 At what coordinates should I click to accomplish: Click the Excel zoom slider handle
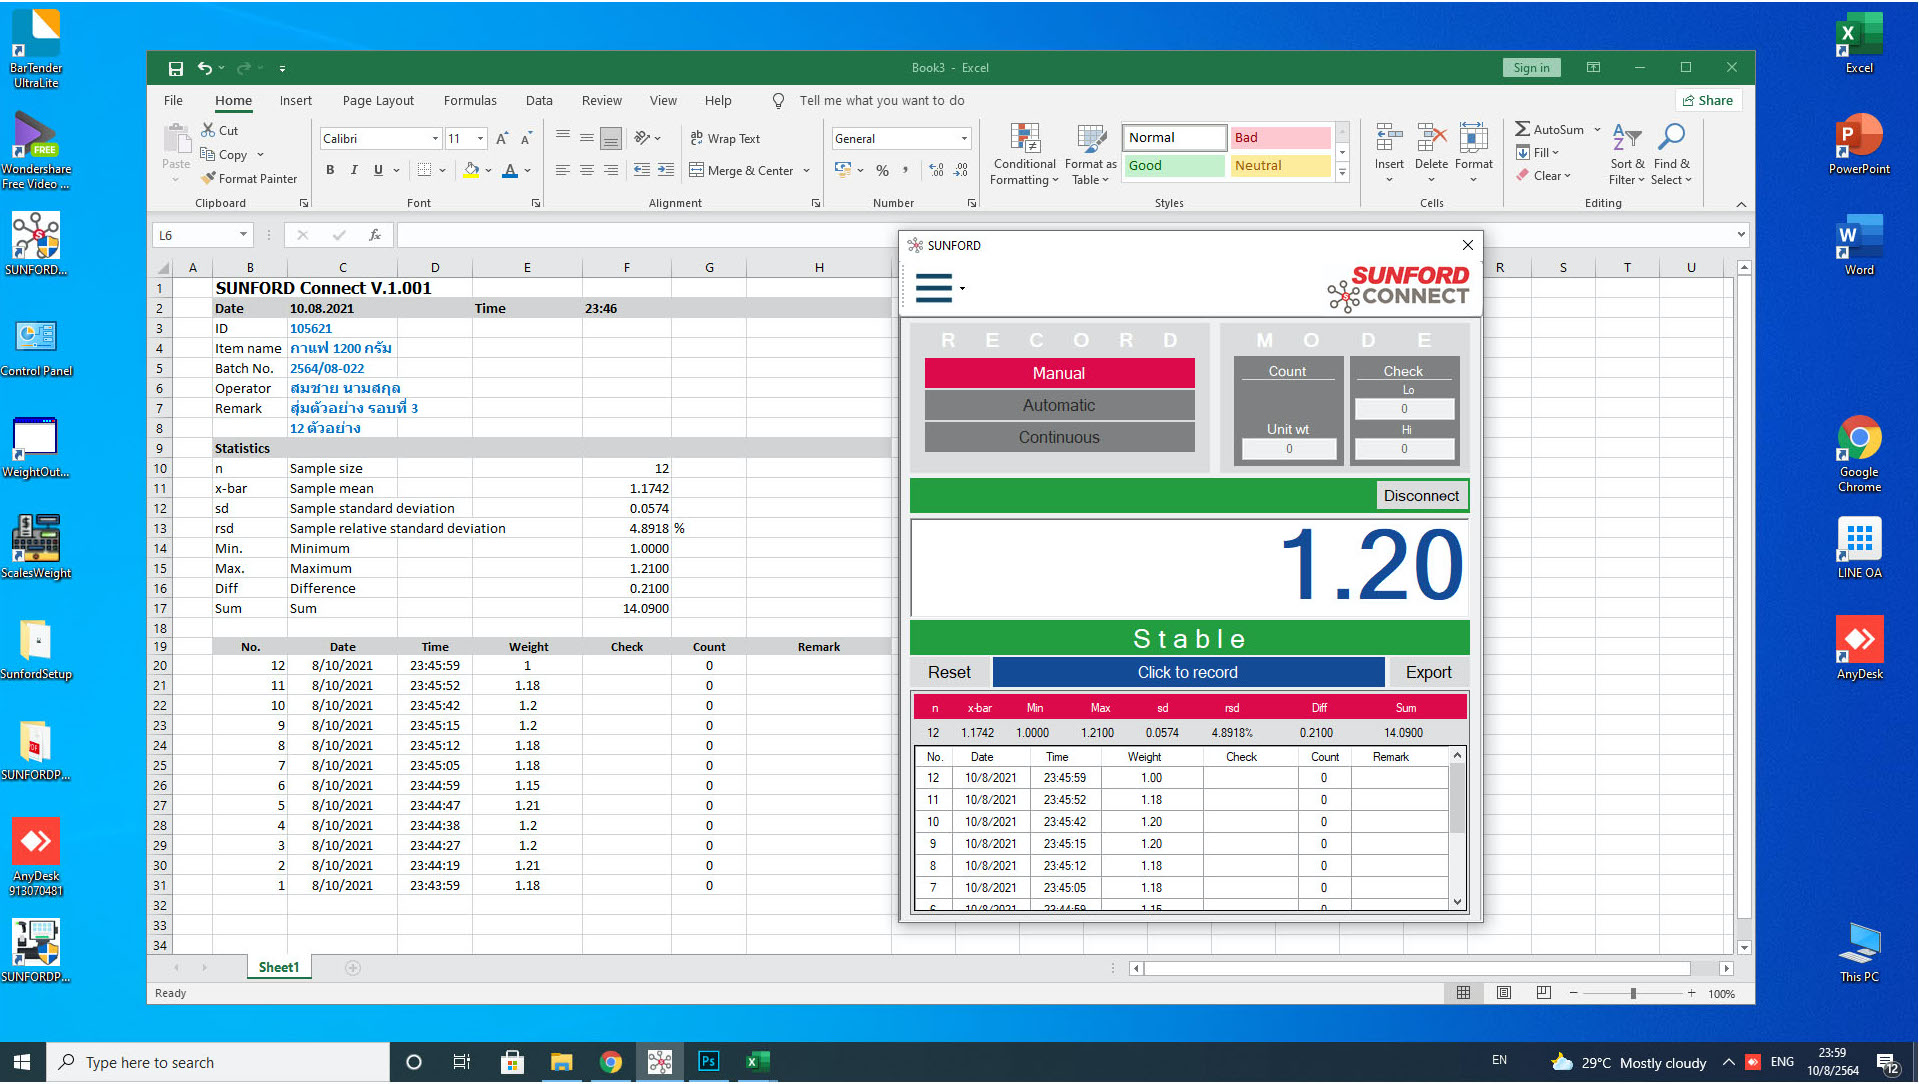click(x=1633, y=993)
